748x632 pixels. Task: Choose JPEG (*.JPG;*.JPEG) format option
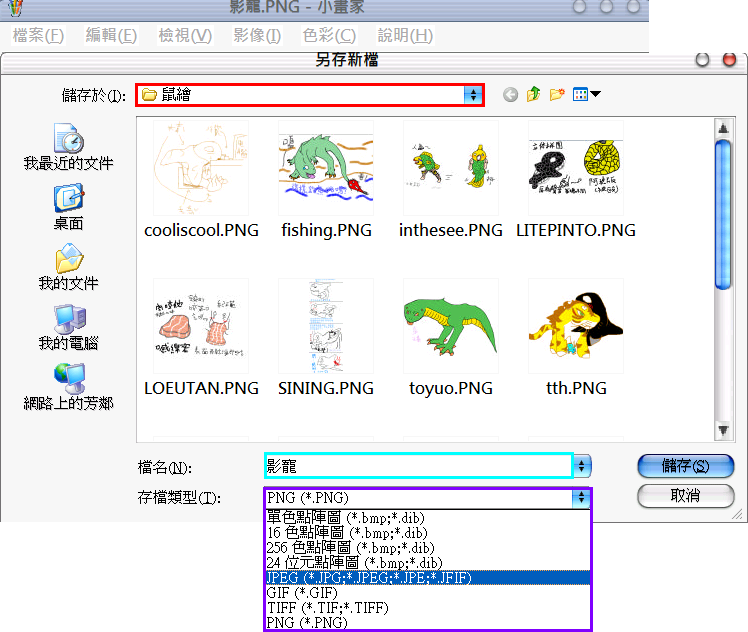[x=427, y=578]
